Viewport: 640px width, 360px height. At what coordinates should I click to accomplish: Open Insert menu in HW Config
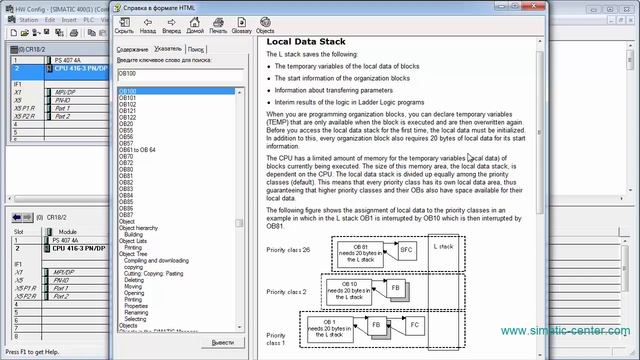pyautogui.click(x=69, y=20)
